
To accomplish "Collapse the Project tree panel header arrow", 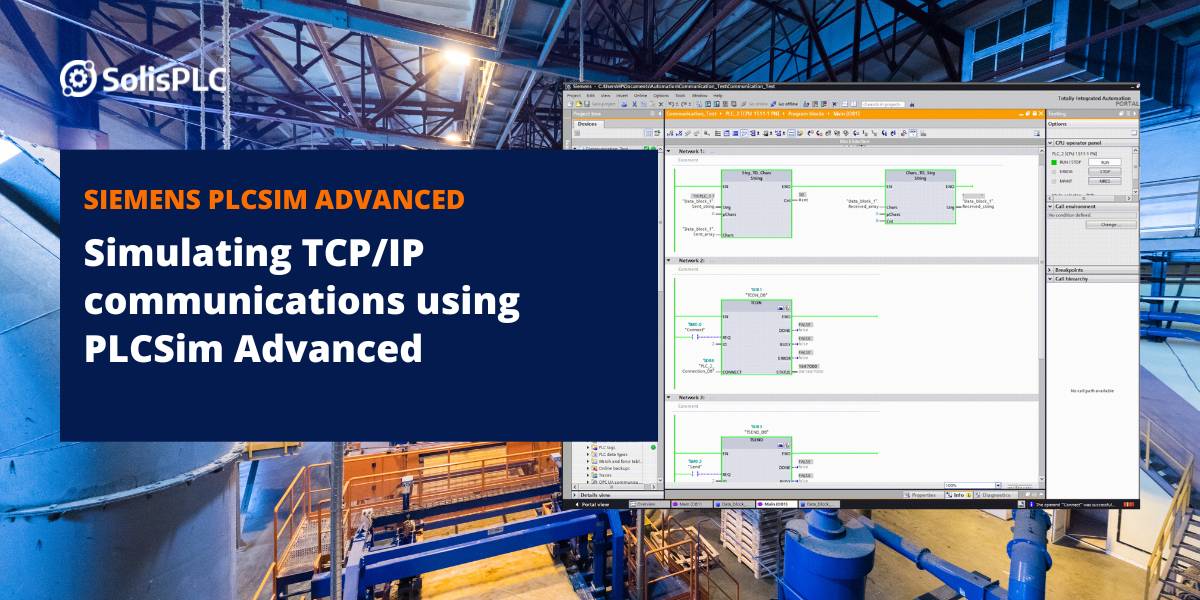I will 660,114.
